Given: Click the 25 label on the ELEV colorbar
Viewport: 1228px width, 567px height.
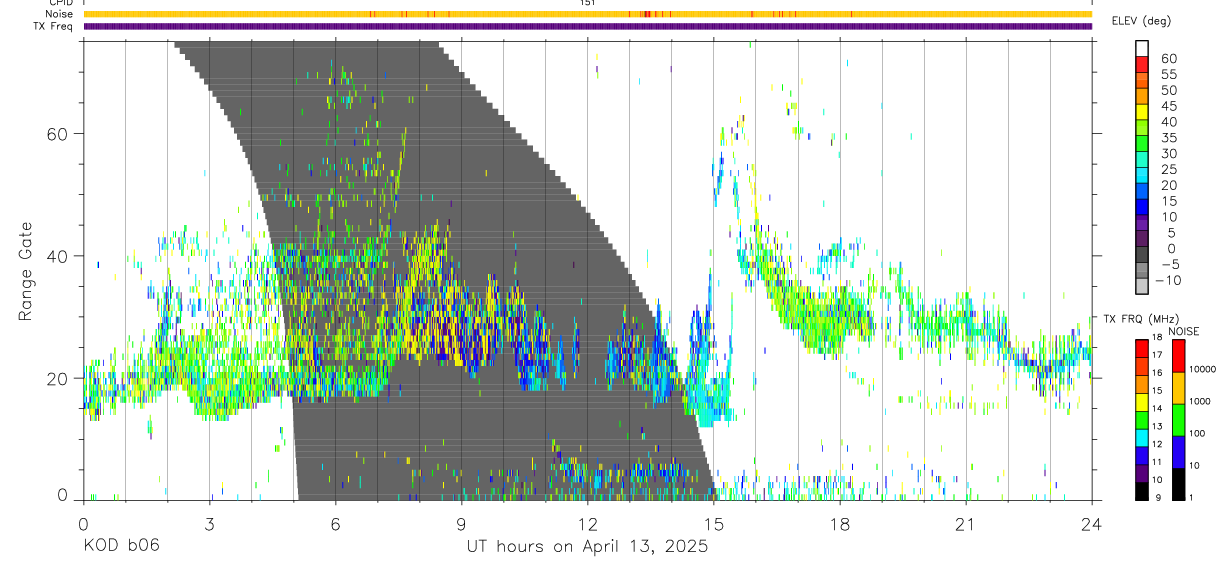Looking at the screenshot, I should point(1169,170).
